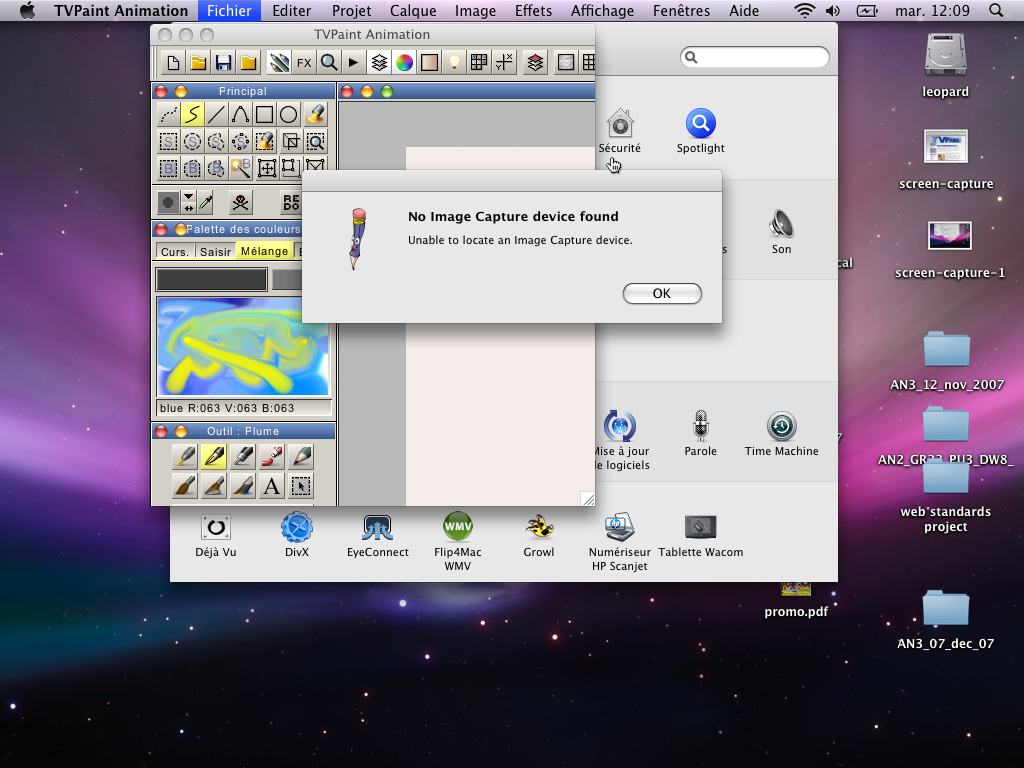The width and height of the screenshot is (1024, 768).
Task: Select the elliptical S selection tool
Action: pyautogui.click(x=193, y=141)
